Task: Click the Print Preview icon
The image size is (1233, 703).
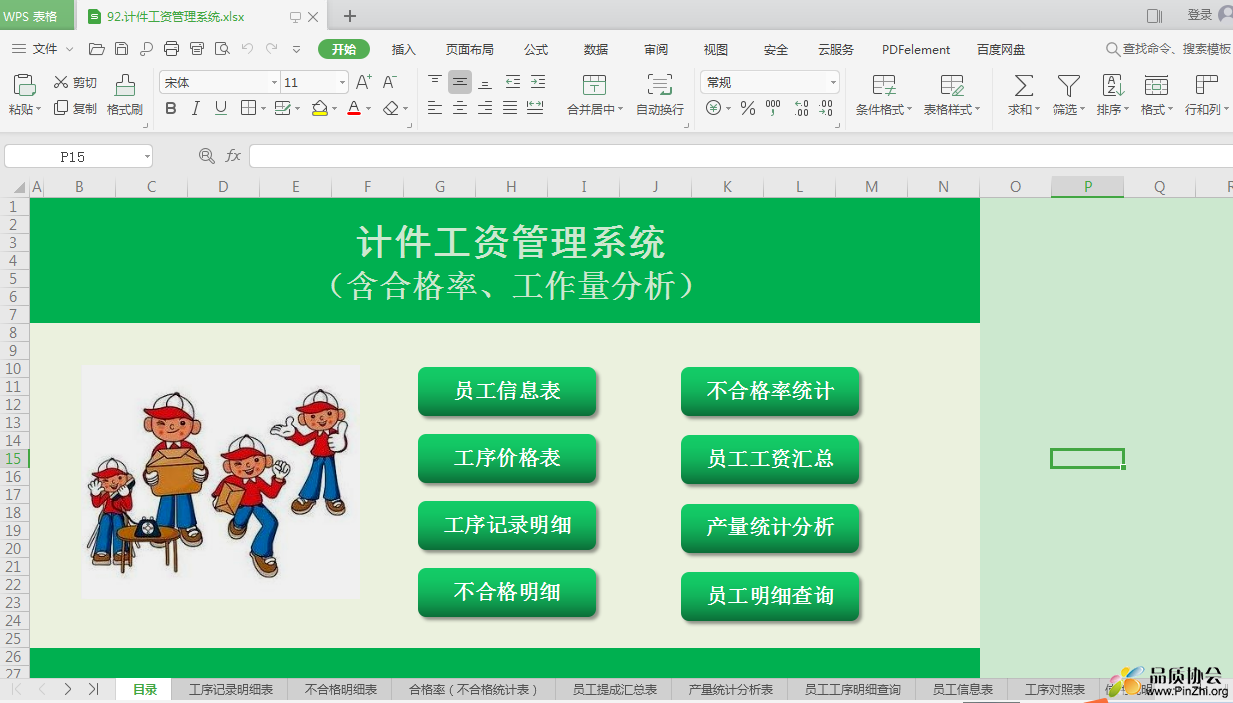Action: click(222, 49)
